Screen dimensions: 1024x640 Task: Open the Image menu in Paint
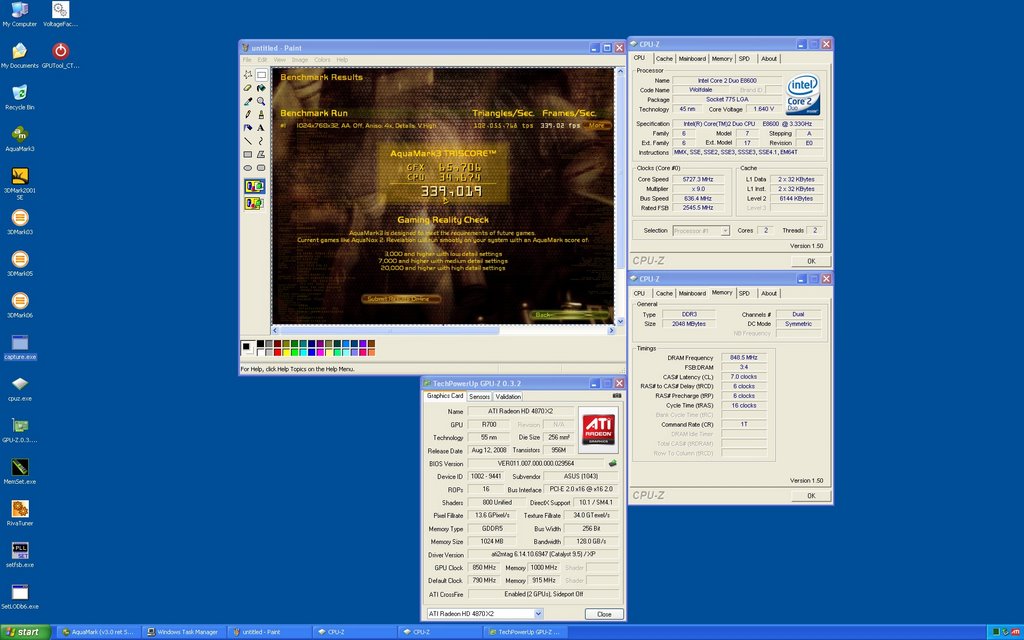[x=300, y=59]
